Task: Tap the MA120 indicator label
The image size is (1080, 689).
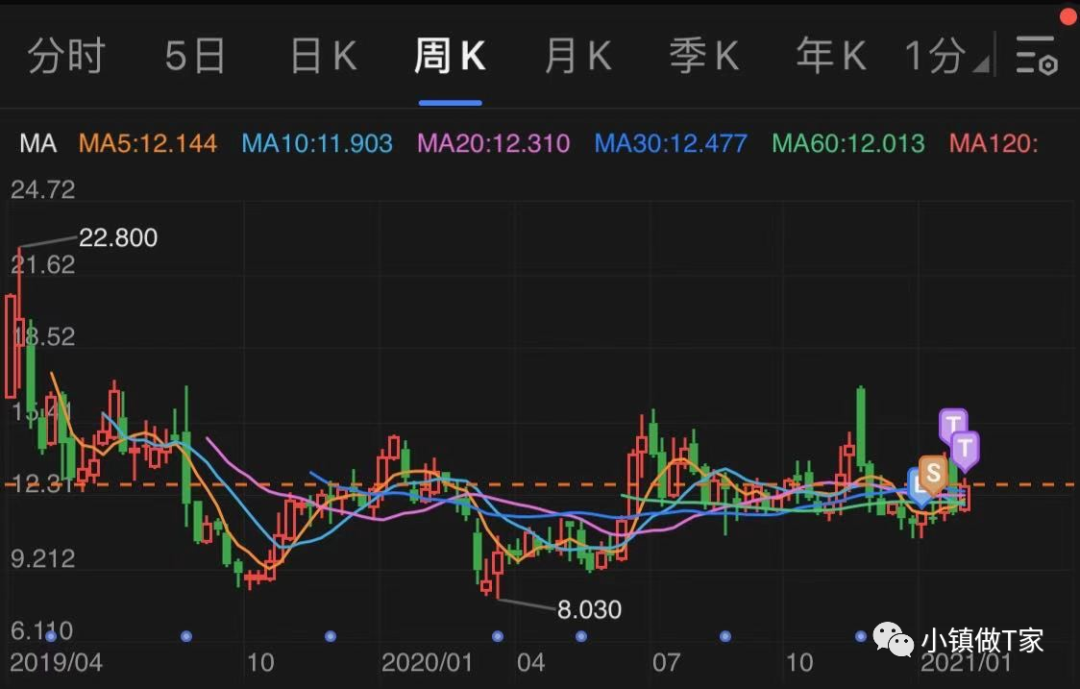Action: (x=993, y=143)
